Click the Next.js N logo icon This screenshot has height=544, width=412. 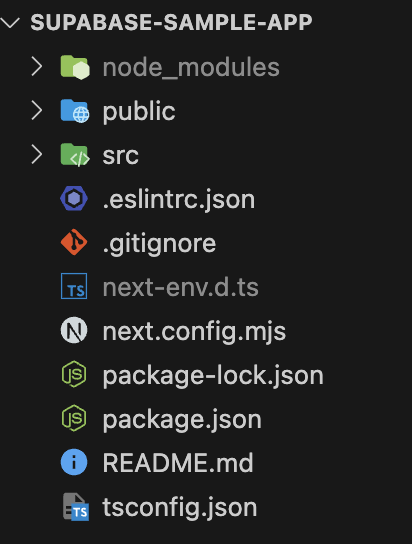(x=74, y=330)
